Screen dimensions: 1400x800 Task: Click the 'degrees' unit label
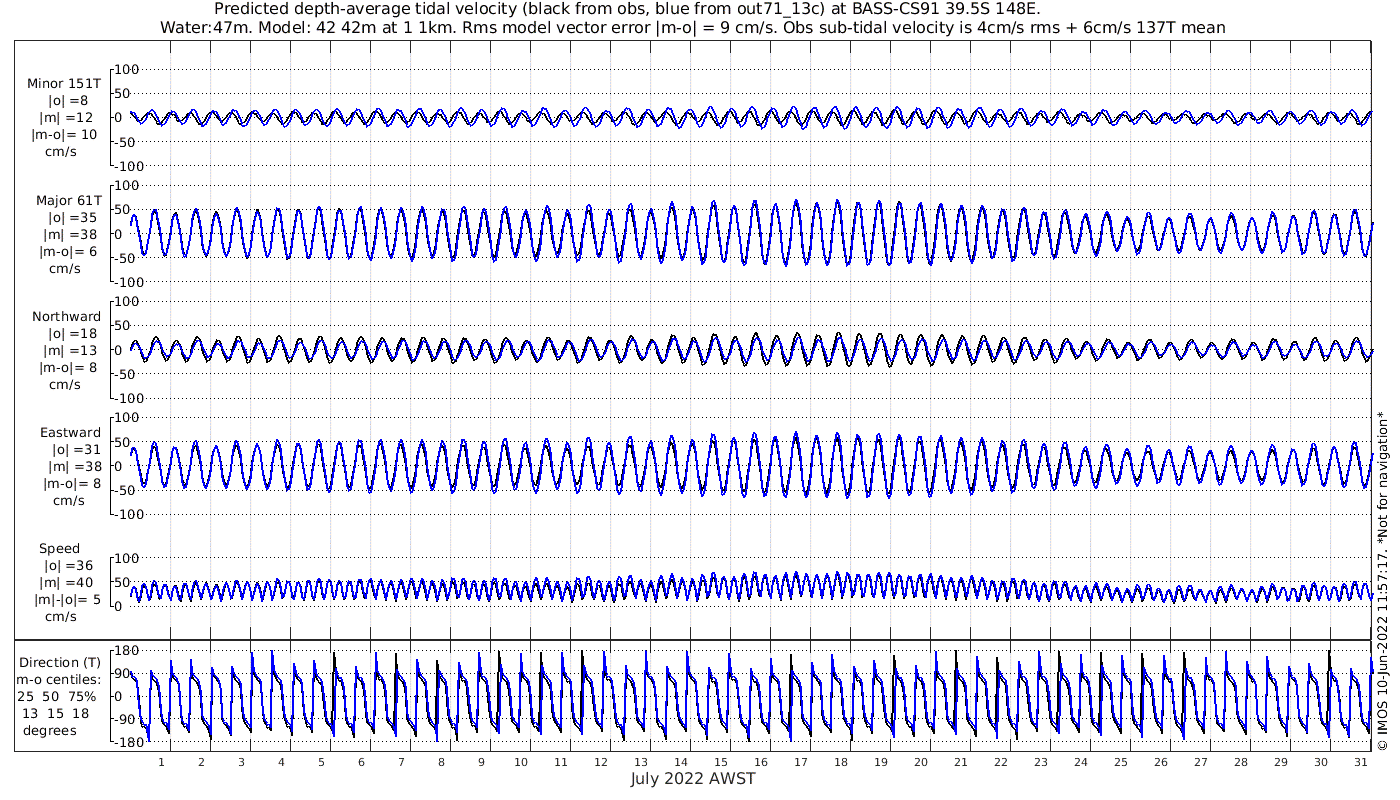click(x=49, y=730)
